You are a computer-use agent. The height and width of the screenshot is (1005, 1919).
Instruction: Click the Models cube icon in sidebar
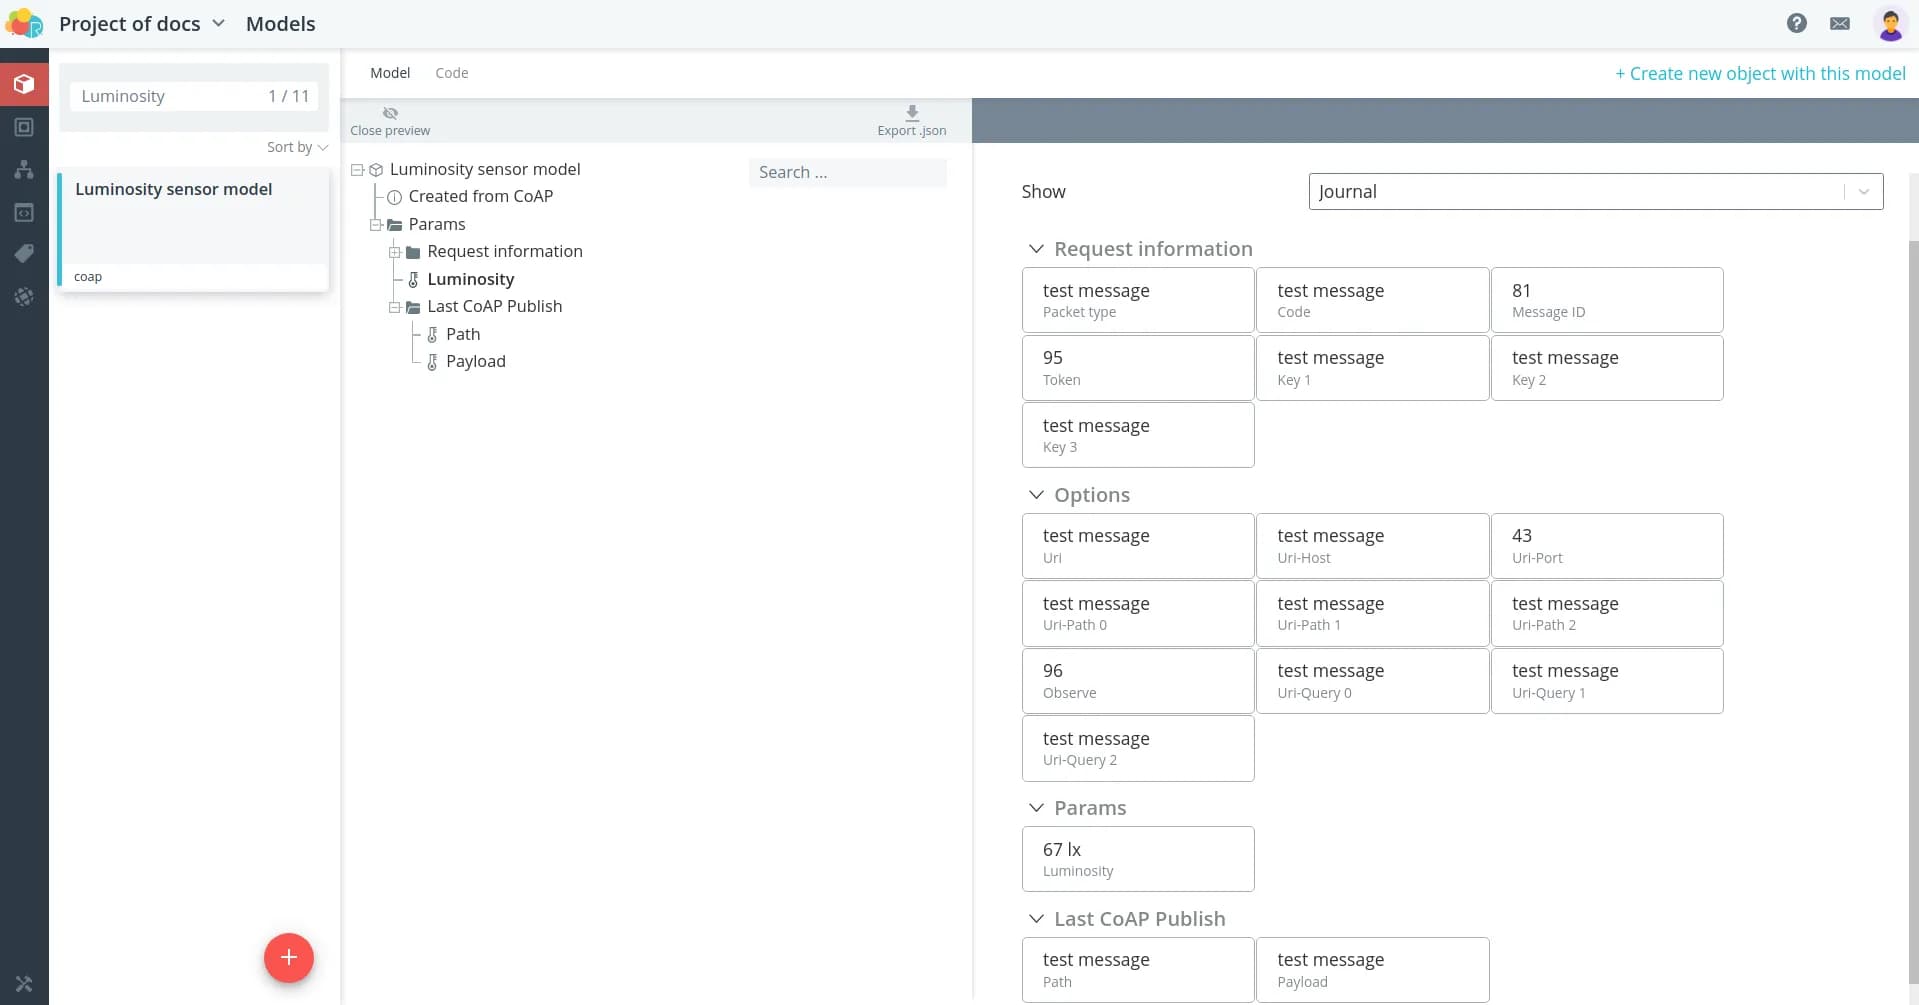(x=24, y=84)
